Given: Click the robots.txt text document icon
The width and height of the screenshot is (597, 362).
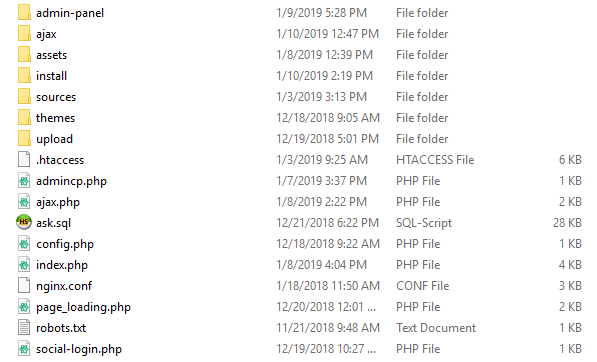Looking at the screenshot, I should [24, 327].
